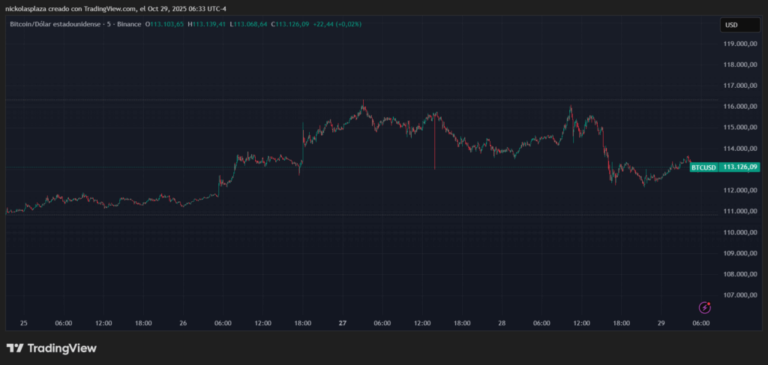Click the 115.000,00 price axis label
The width and height of the screenshot is (768, 365).
[x=740, y=127]
